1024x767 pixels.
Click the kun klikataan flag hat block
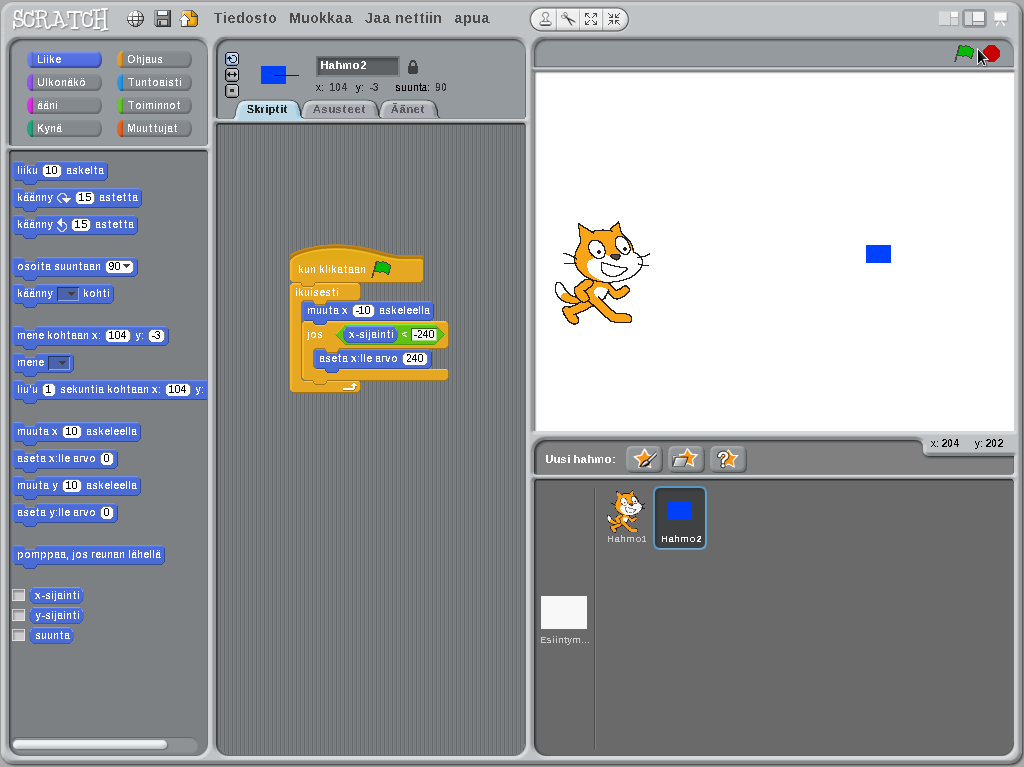(357, 266)
